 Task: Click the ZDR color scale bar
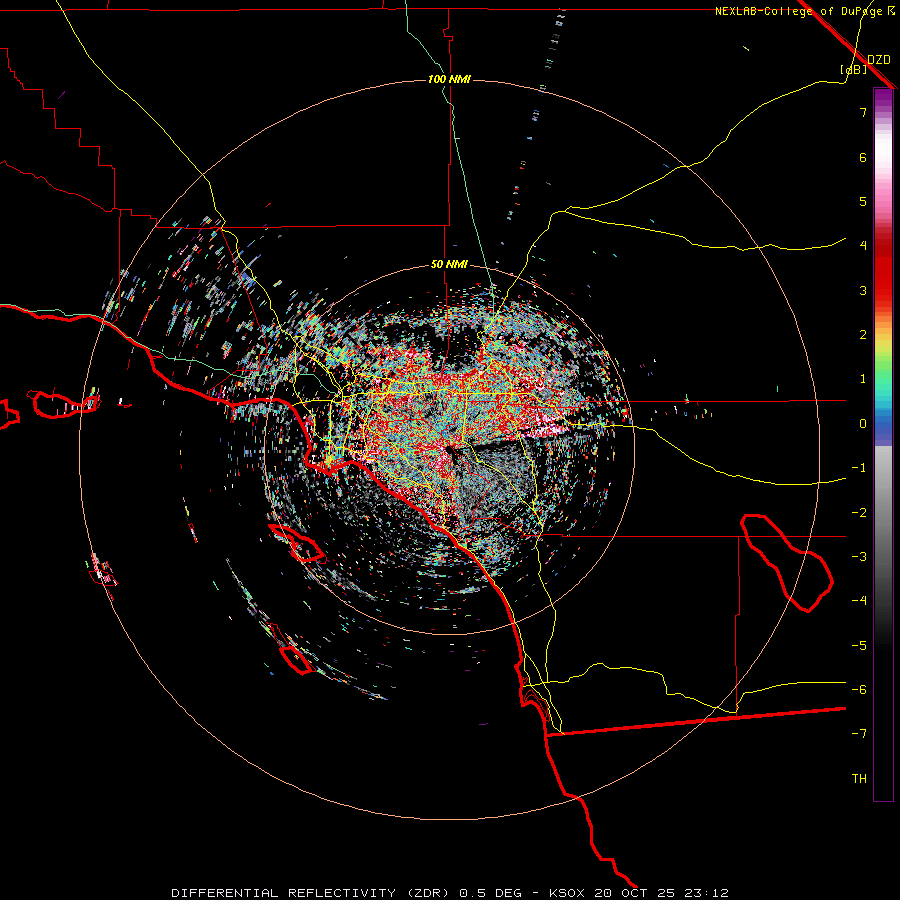click(x=883, y=444)
